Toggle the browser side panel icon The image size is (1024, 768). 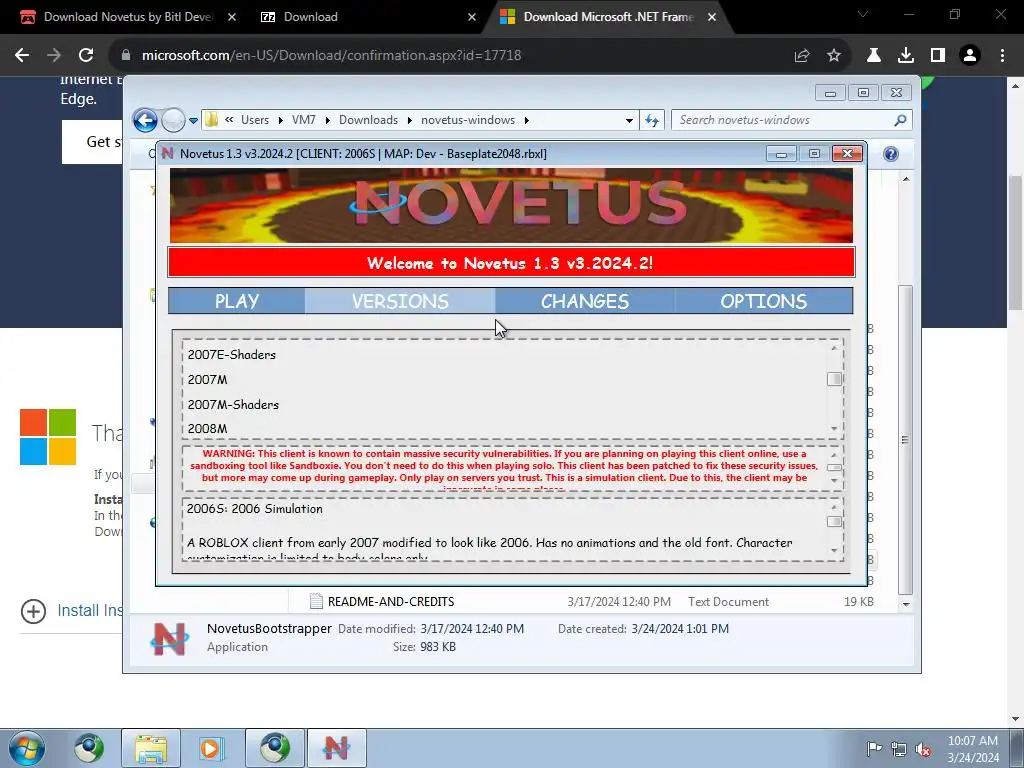(x=938, y=56)
